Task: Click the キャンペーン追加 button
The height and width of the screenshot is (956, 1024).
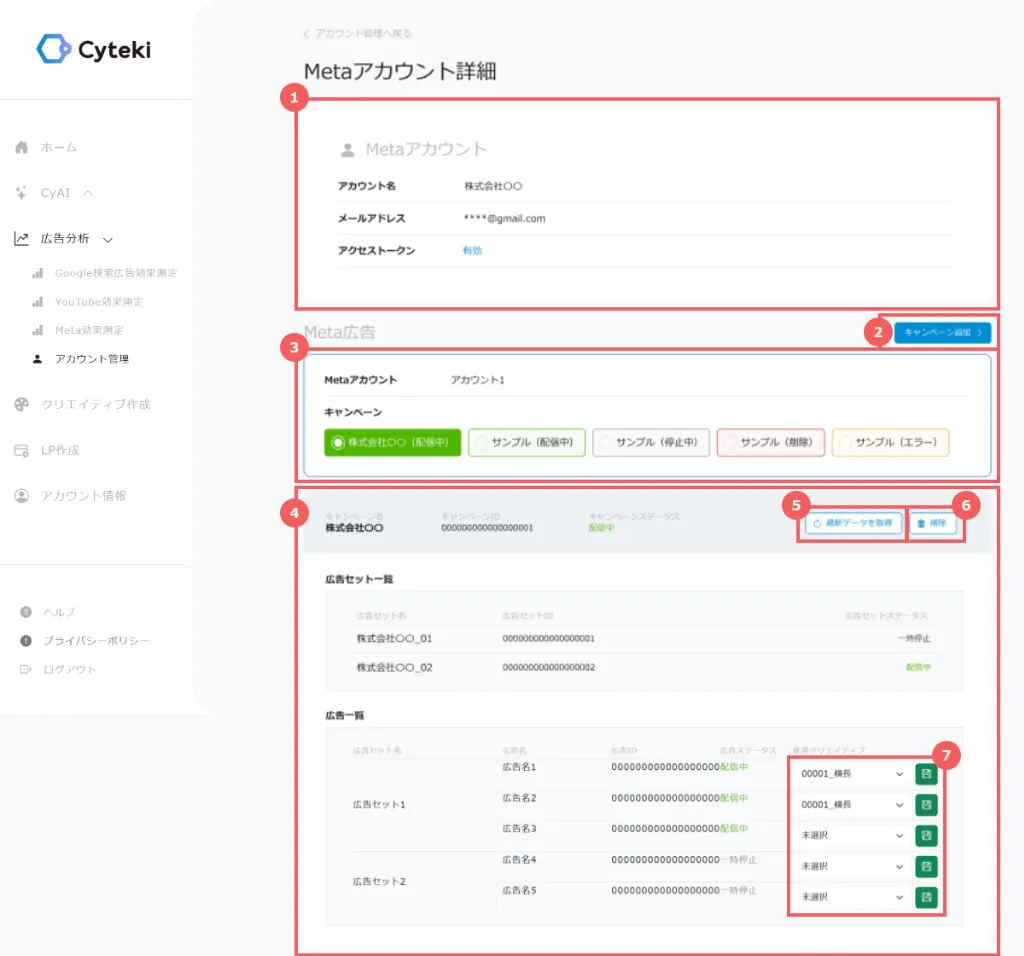Action: [x=942, y=332]
